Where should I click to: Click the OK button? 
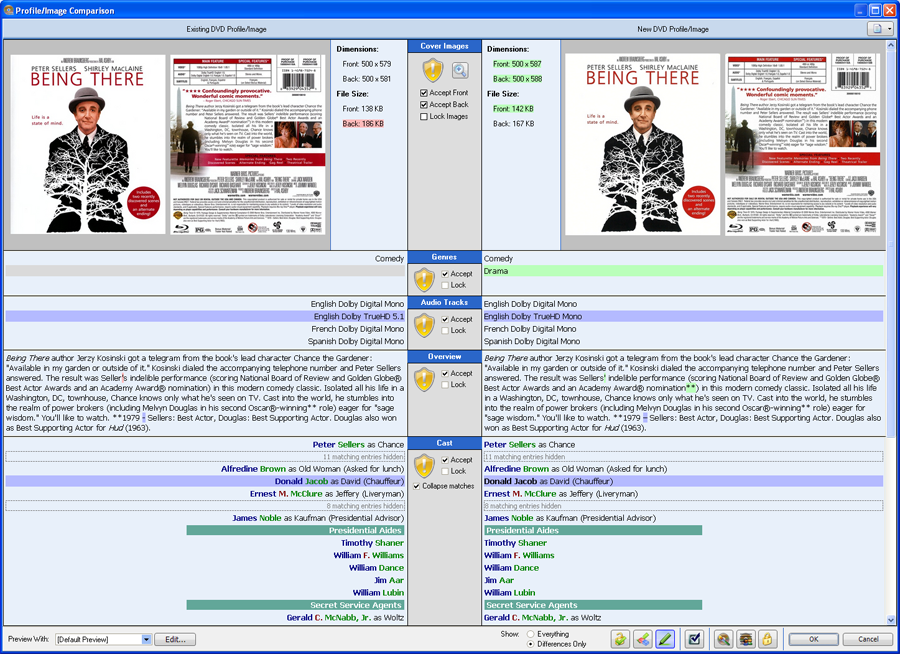tap(813, 639)
